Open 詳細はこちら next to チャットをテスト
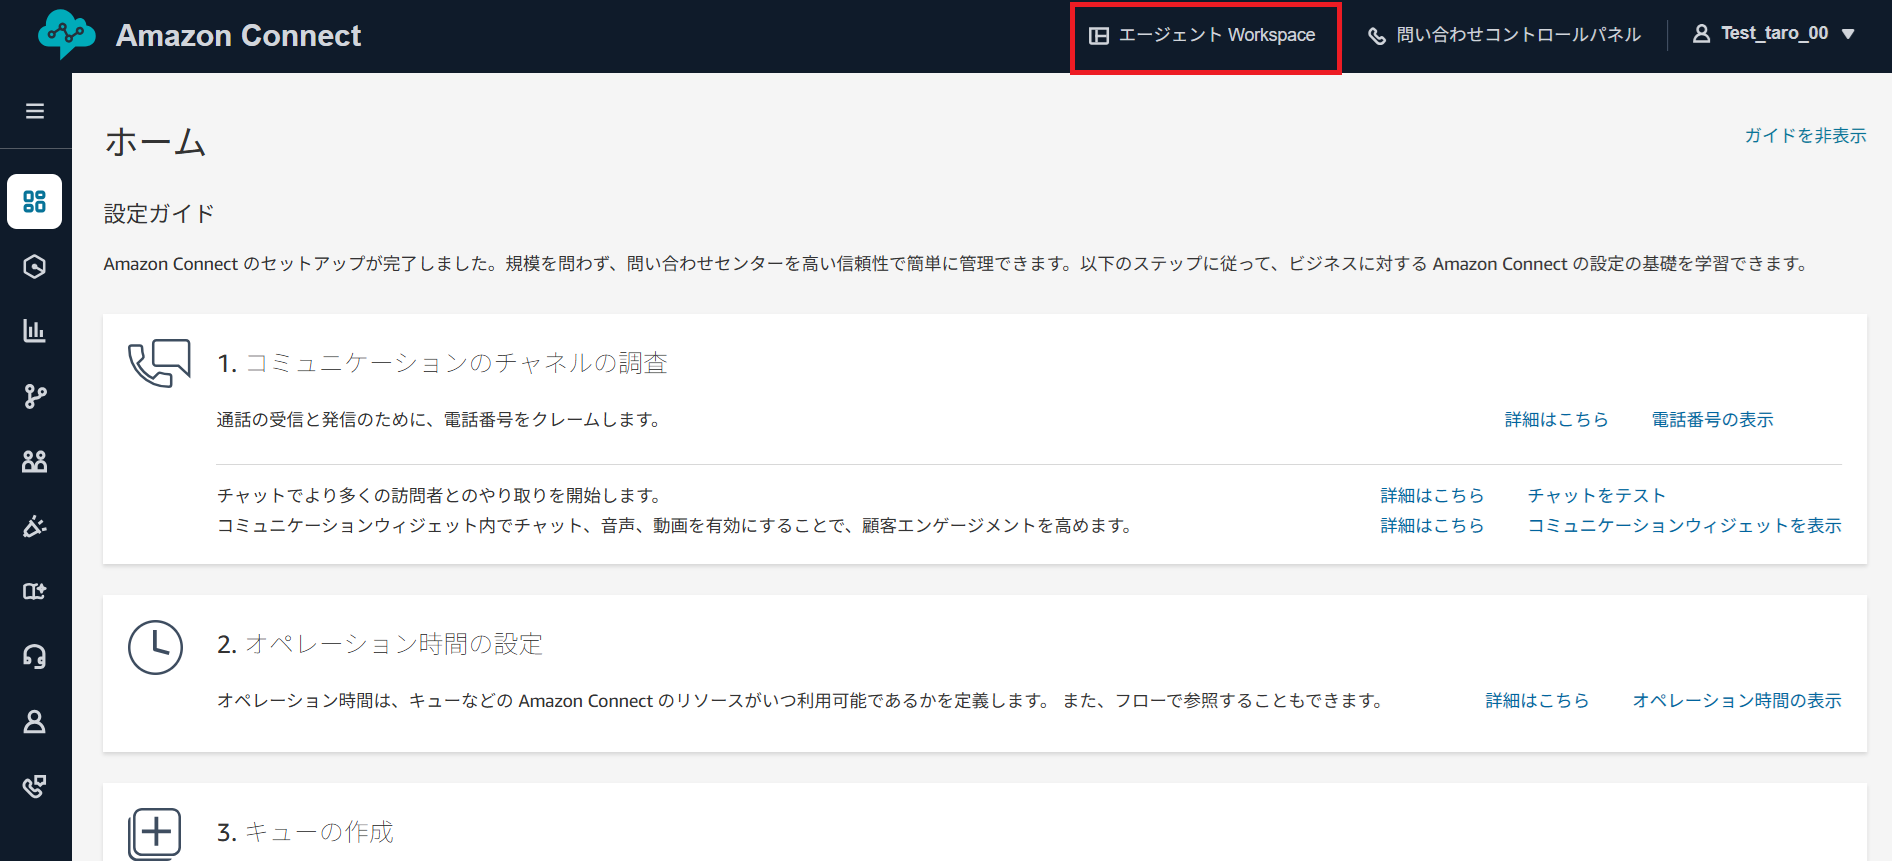Screen dimensions: 1892x861 tap(1432, 496)
